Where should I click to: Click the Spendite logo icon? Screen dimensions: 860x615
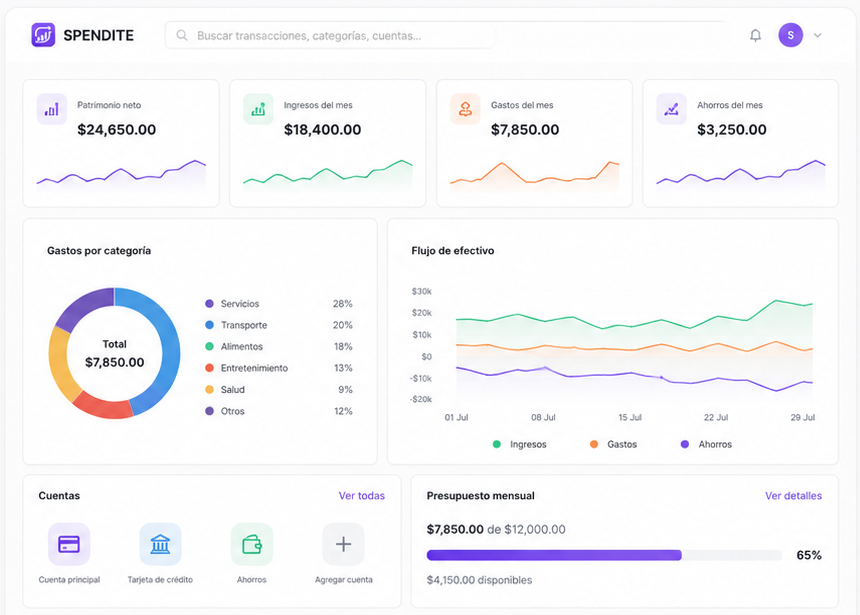(x=43, y=35)
